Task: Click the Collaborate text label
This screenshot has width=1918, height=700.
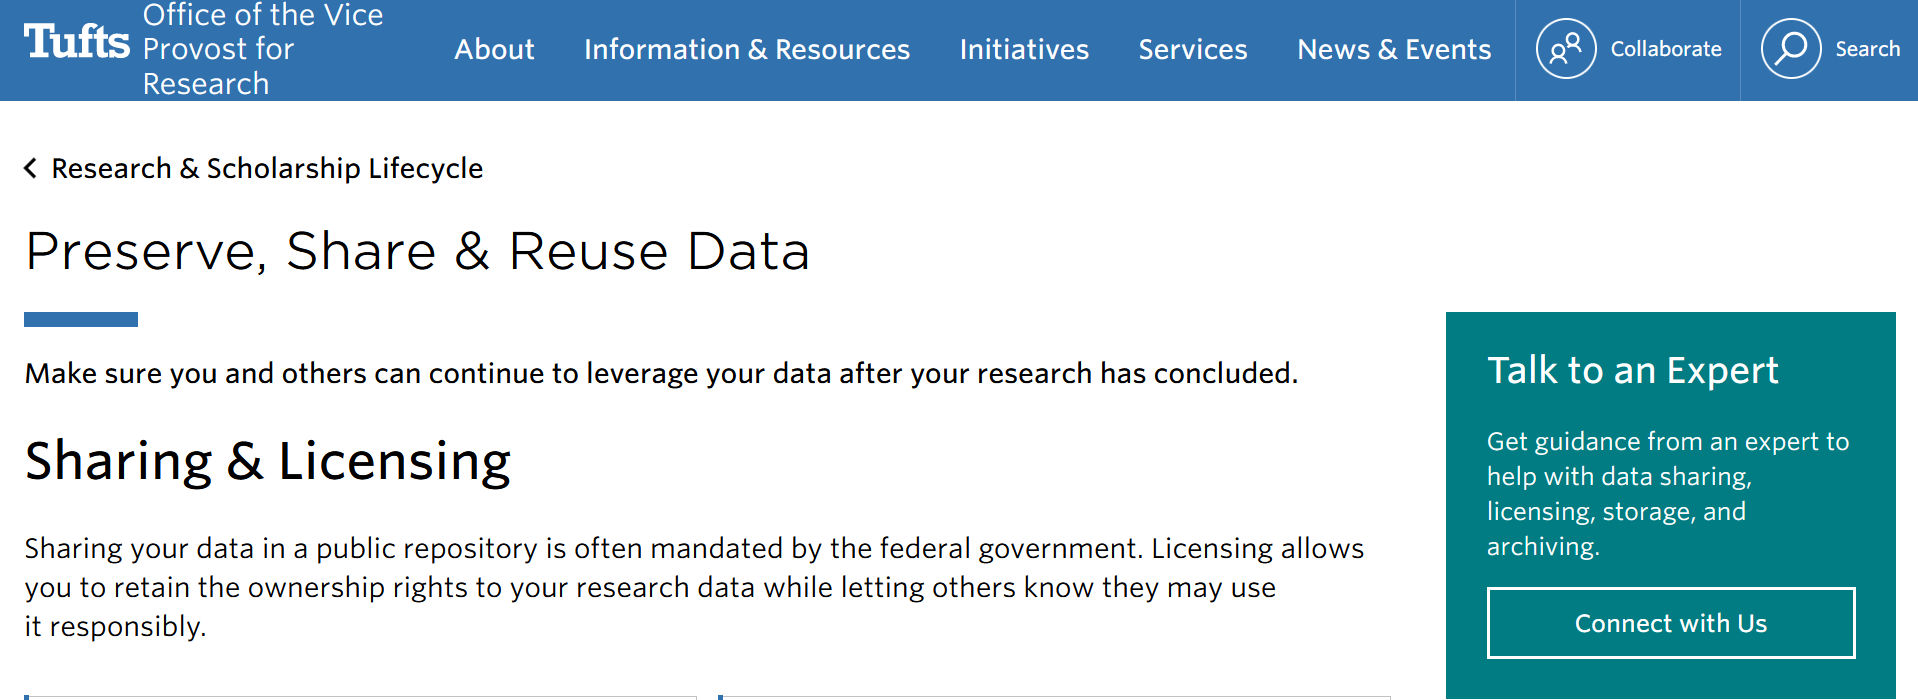Action: (x=1665, y=49)
